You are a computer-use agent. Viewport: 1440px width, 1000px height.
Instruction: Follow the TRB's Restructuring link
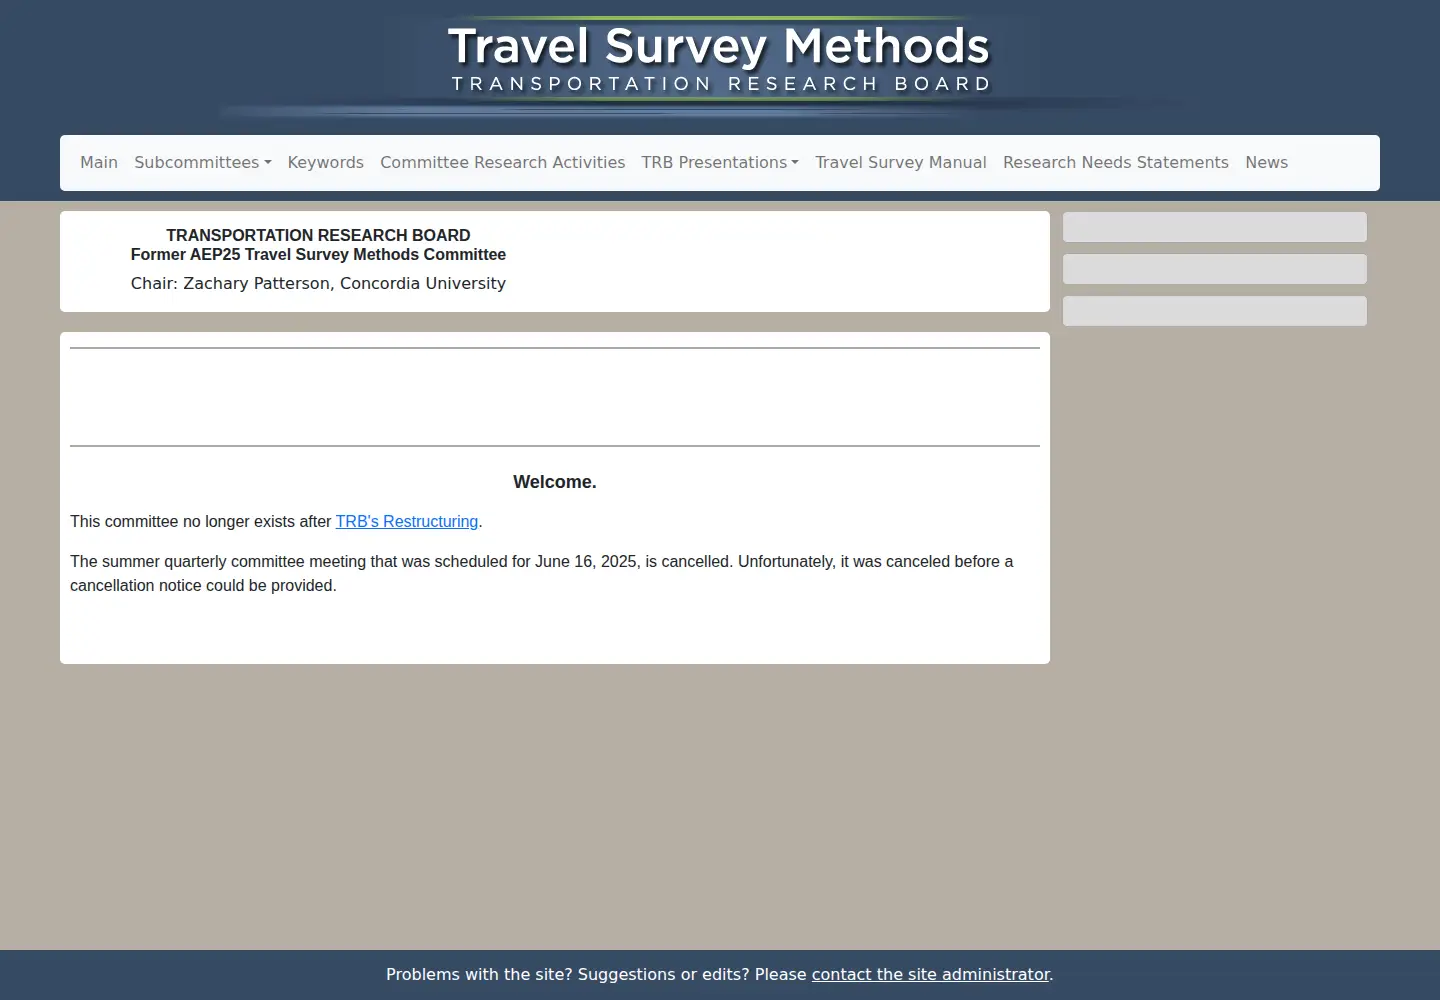(407, 521)
